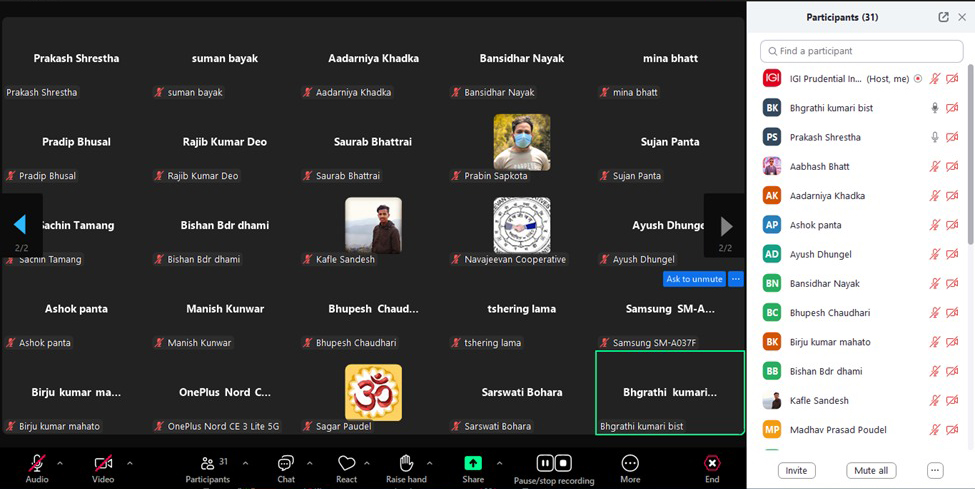Click the red End meeting icon
This screenshot has width=975, height=489.
coord(712,463)
